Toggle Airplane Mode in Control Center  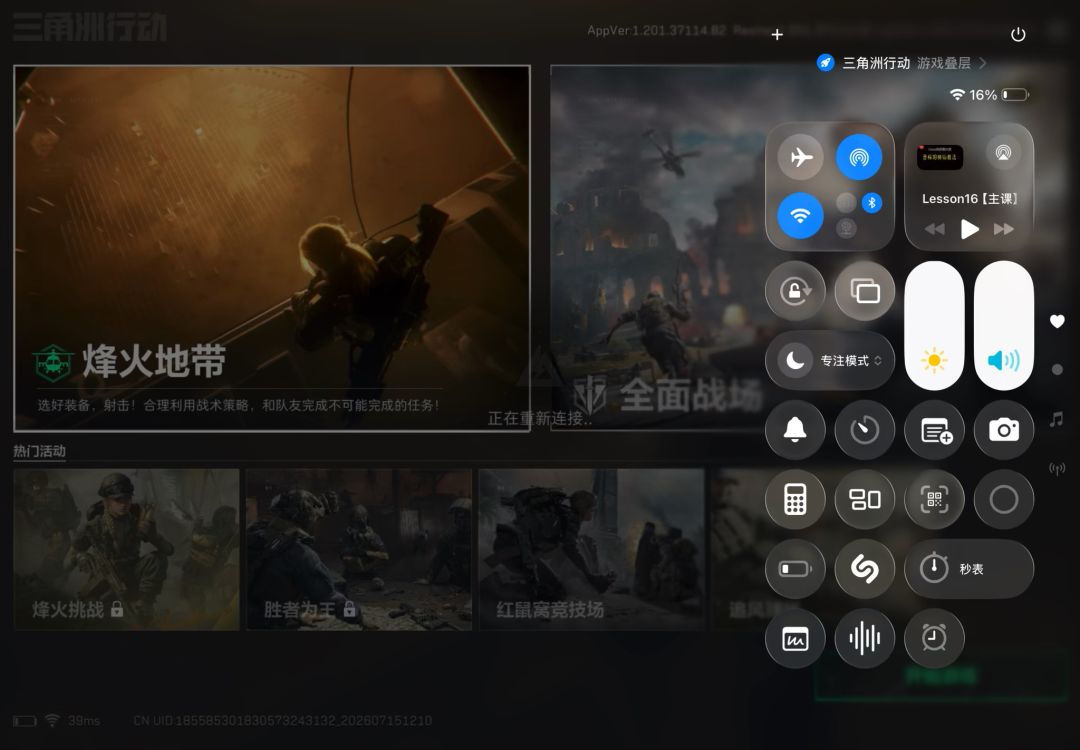click(800, 157)
